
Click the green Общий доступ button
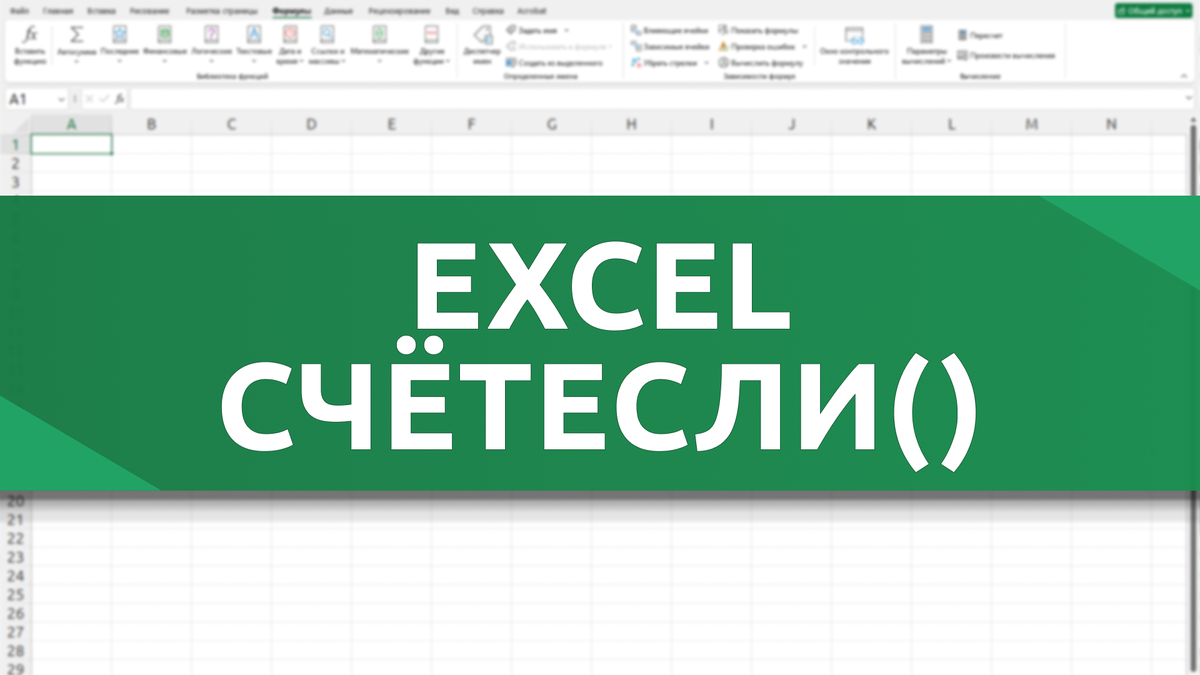pyautogui.click(x=1153, y=10)
